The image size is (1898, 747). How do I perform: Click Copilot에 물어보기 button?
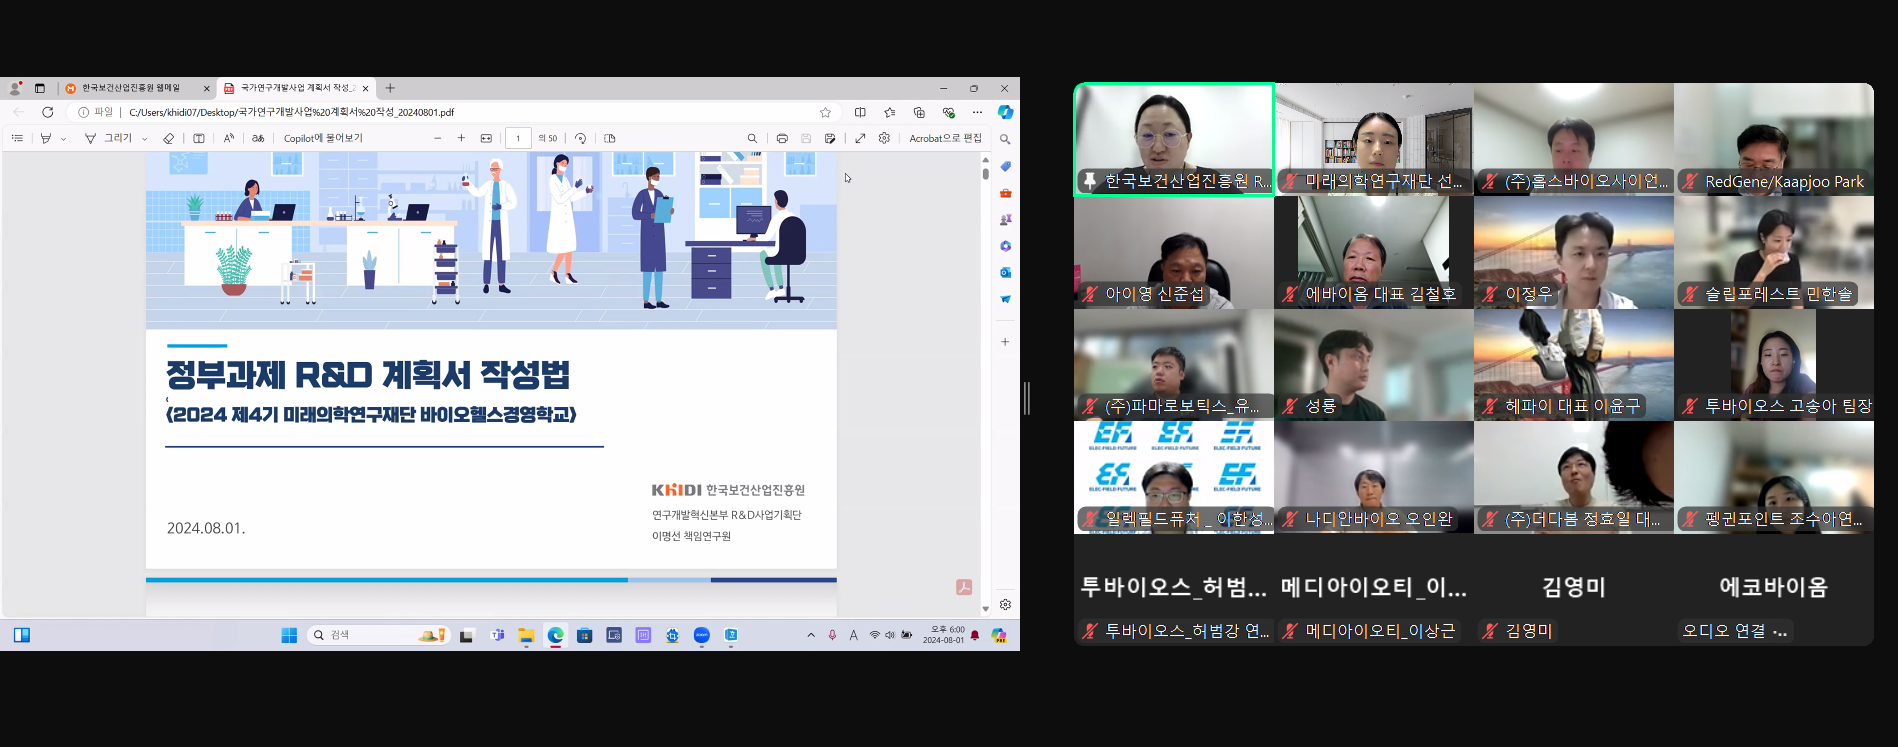coord(323,138)
